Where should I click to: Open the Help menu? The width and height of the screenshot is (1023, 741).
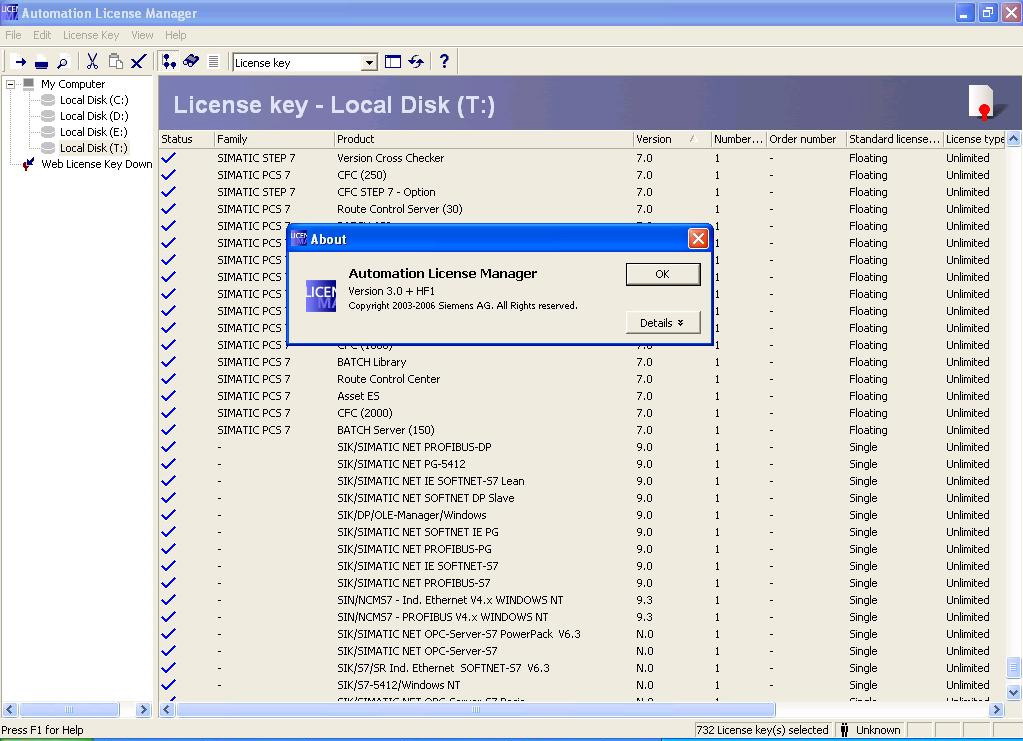(176, 35)
